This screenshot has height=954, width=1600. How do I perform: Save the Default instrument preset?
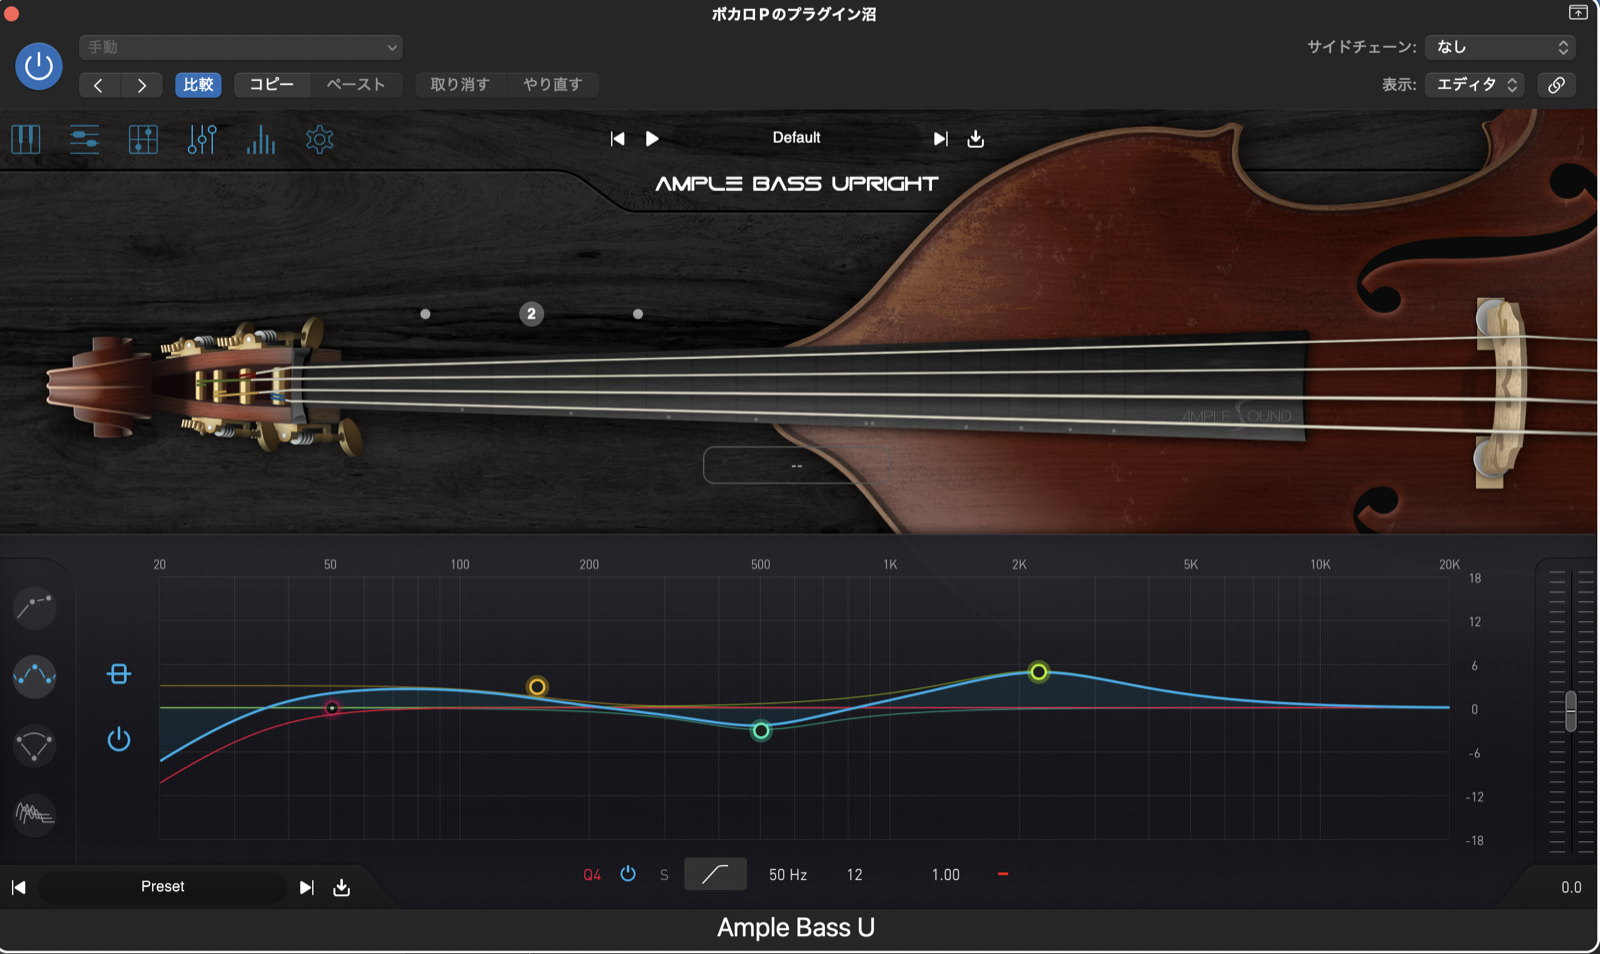976,139
